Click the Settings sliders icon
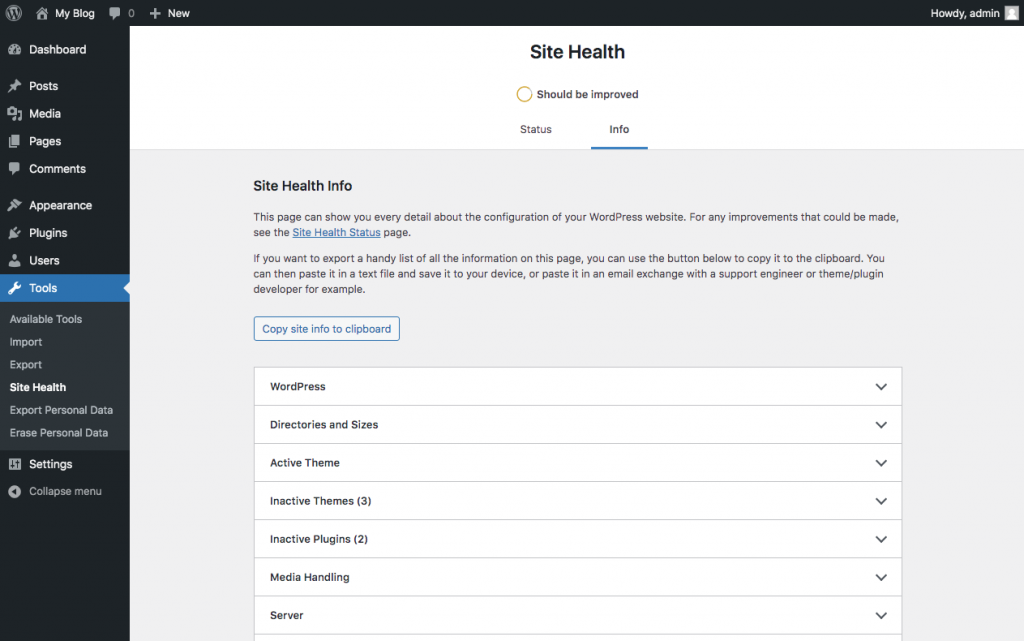Viewport: 1024px width, 641px height. [14, 464]
